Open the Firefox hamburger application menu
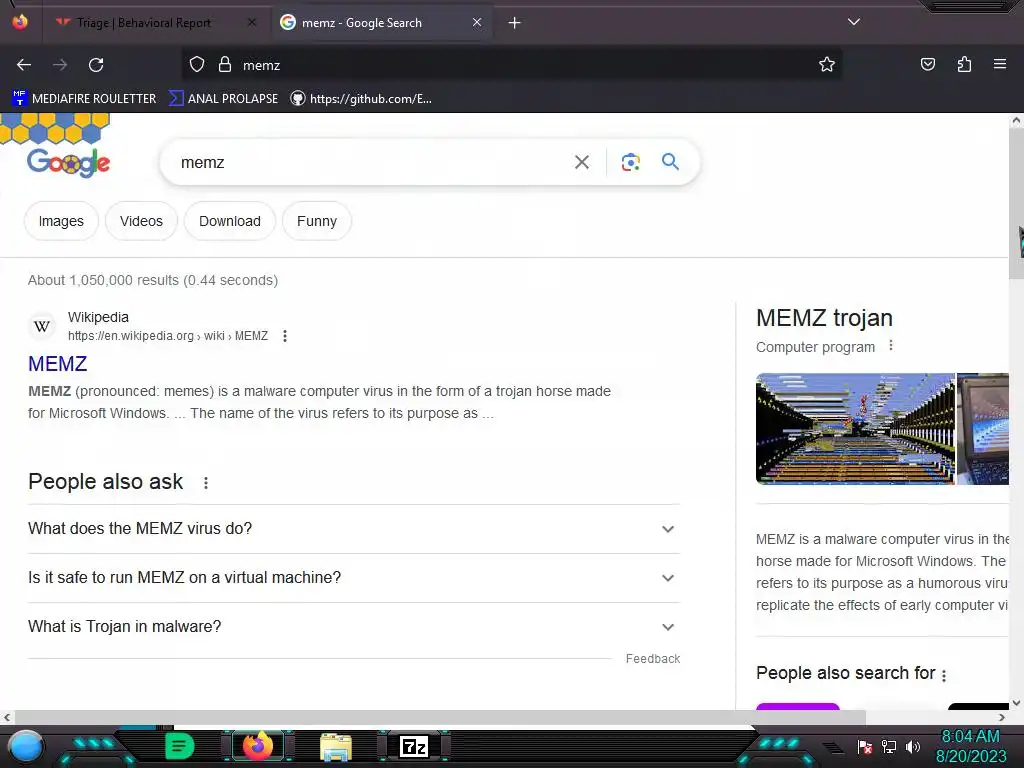Image resolution: width=1024 pixels, height=768 pixels. 999,64
